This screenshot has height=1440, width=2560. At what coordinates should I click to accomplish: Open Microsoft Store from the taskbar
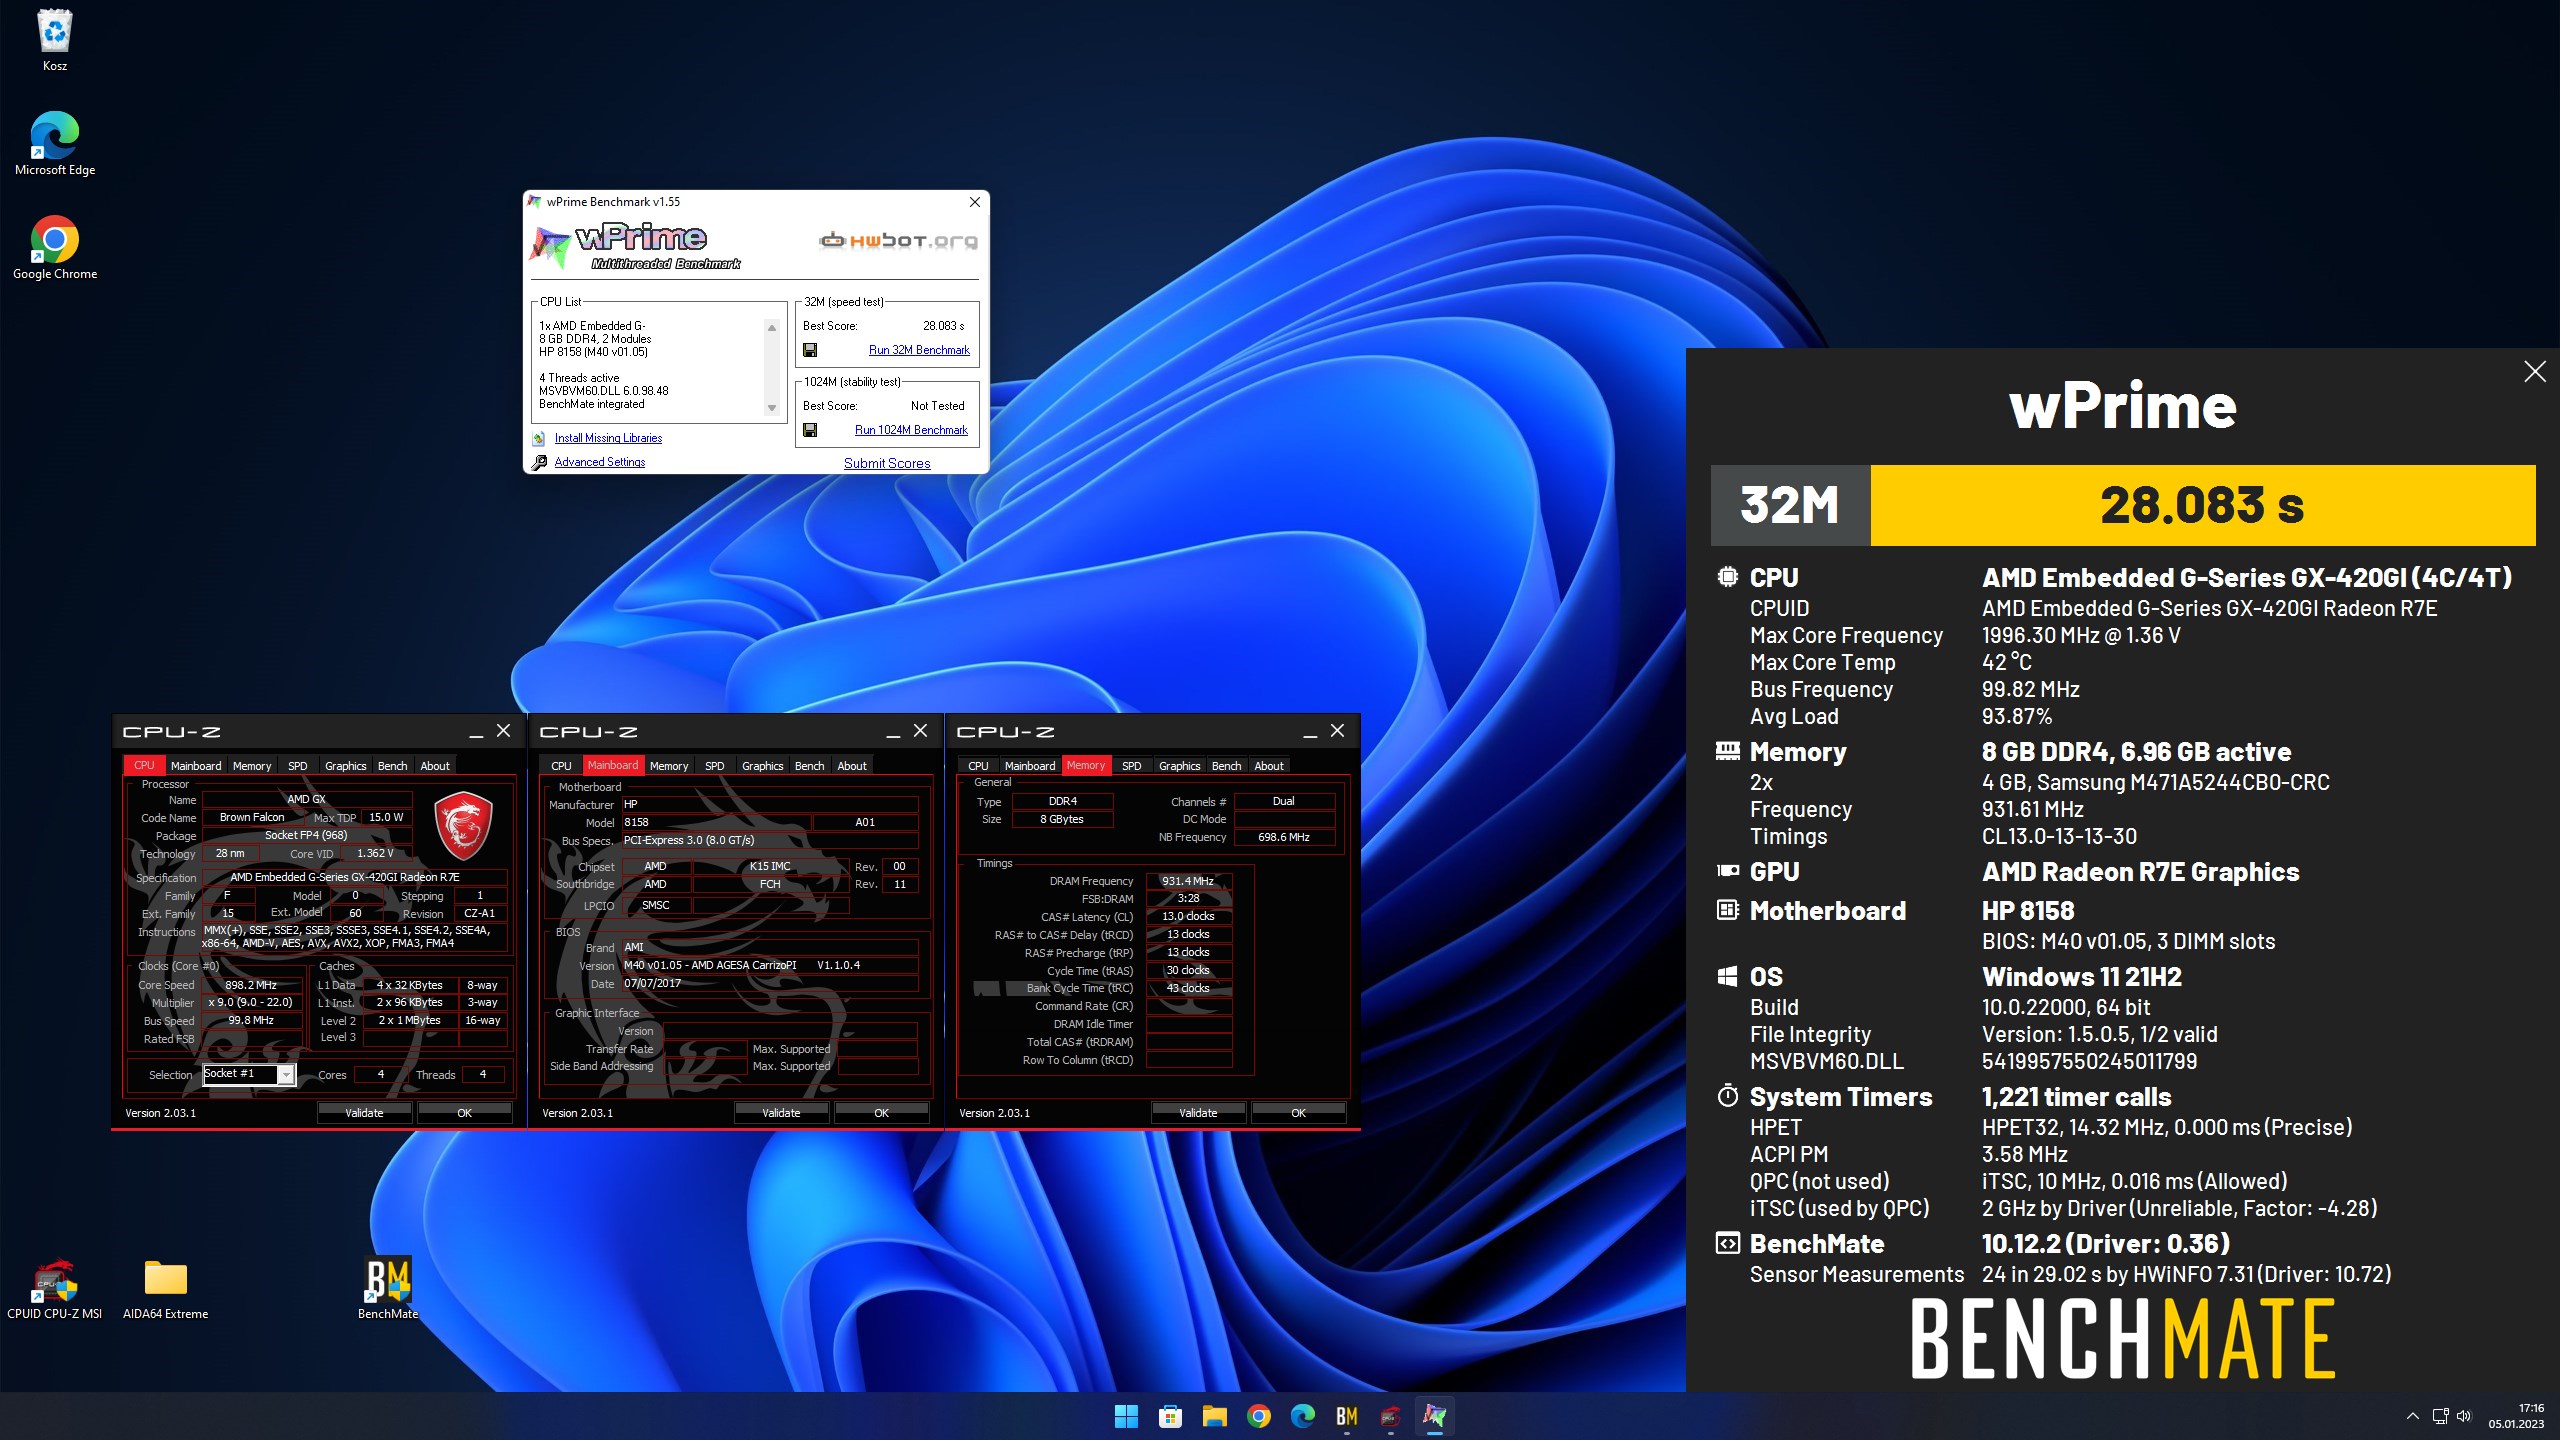(1170, 1416)
